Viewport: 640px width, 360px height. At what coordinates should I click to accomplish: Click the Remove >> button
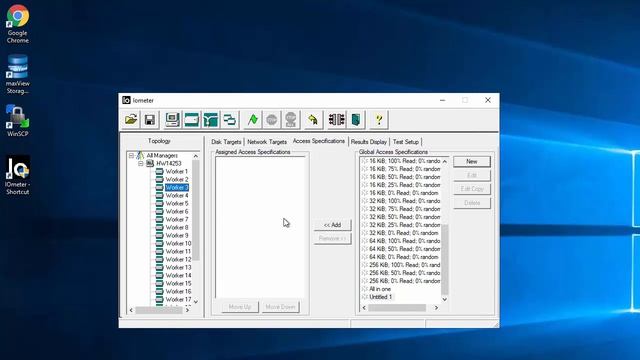coord(332,238)
